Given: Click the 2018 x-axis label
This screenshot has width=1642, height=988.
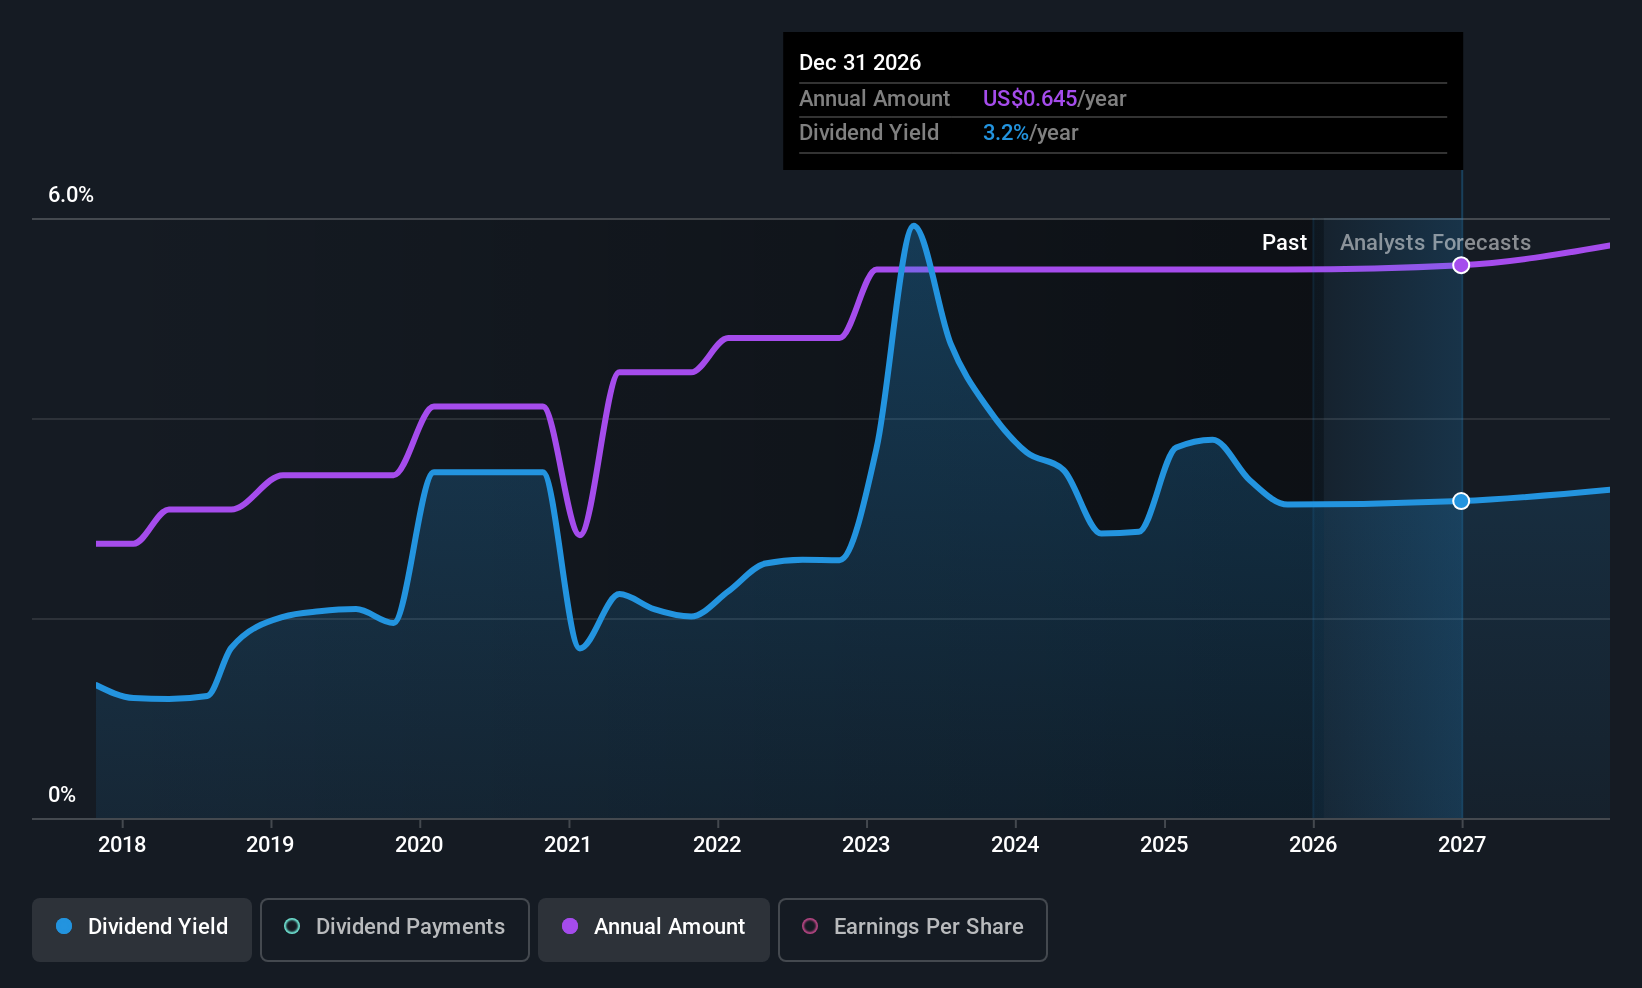Looking at the screenshot, I should pyautogui.click(x=122, y=845).
